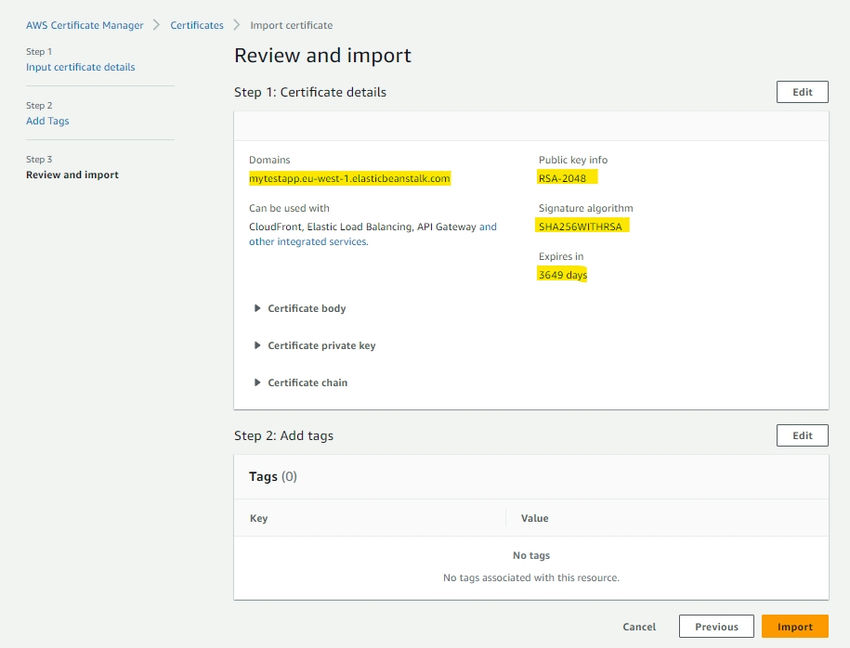
Task: Click the Step 3 label in sidebar
Action: [x=39, y=159]
